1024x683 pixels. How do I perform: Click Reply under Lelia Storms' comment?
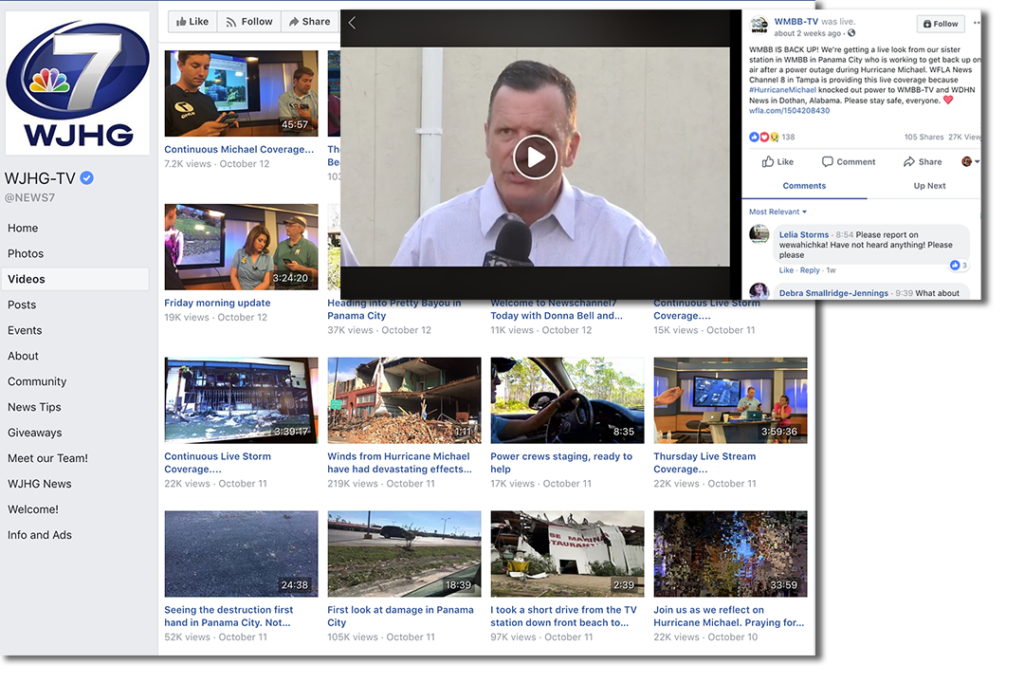tap(810, 270)
